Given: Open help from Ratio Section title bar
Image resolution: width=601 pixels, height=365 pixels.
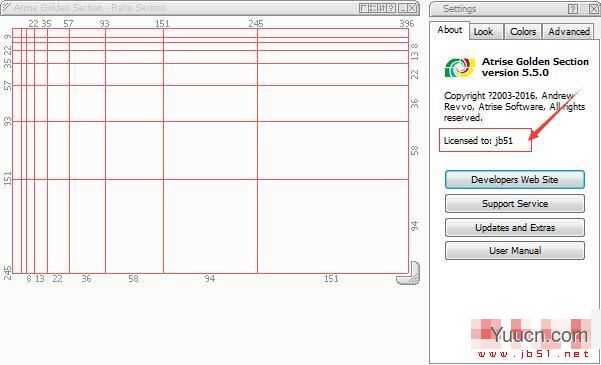Looking at the screenshot, I should click(x=391, y=8).
